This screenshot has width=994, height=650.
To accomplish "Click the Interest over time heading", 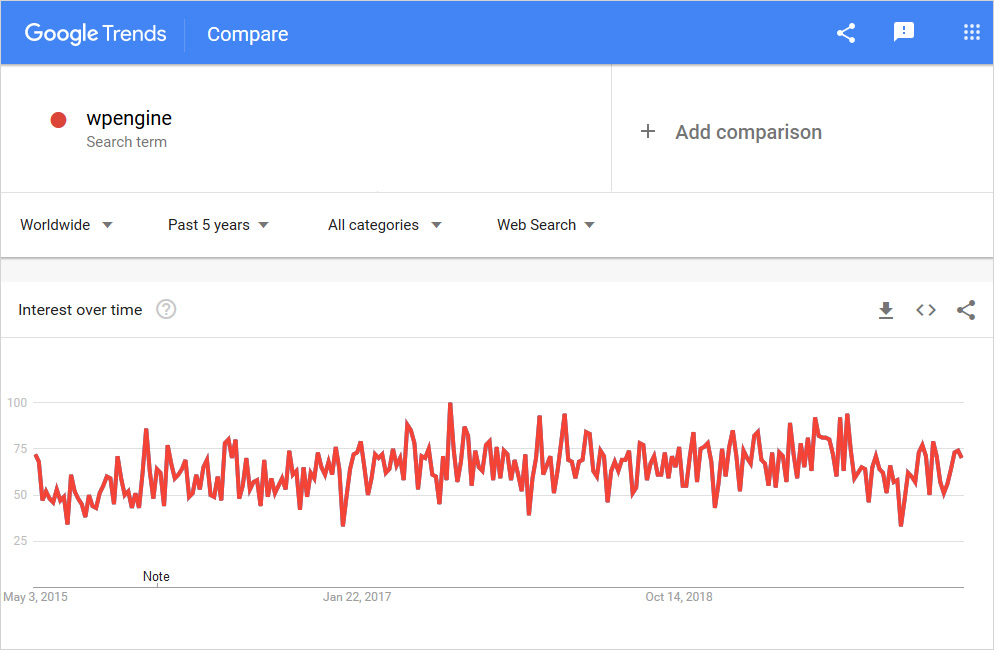I will pyautogui.click(x=80, y=310).
